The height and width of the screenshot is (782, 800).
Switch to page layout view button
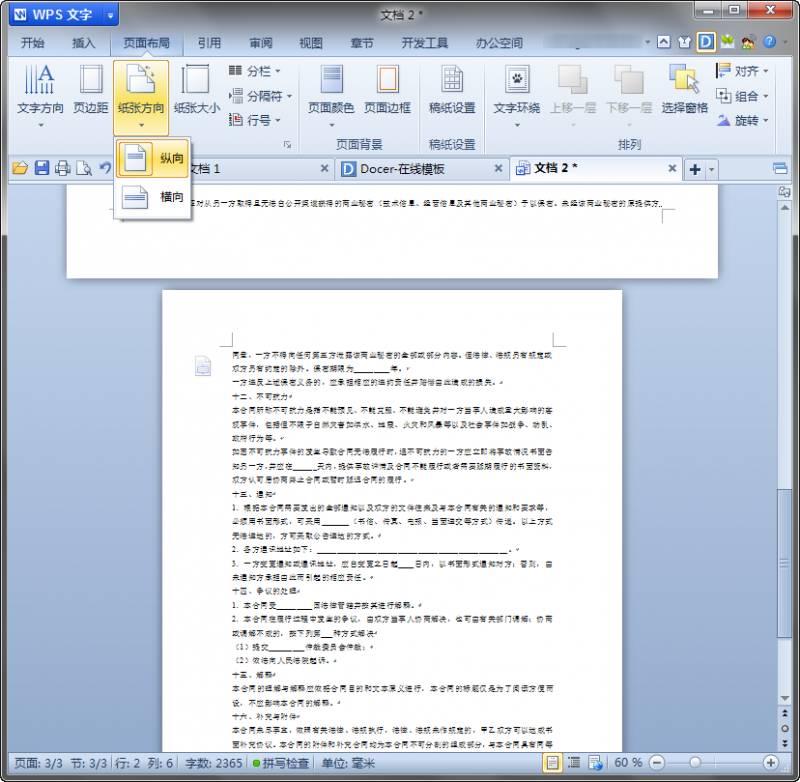(552, 763)
